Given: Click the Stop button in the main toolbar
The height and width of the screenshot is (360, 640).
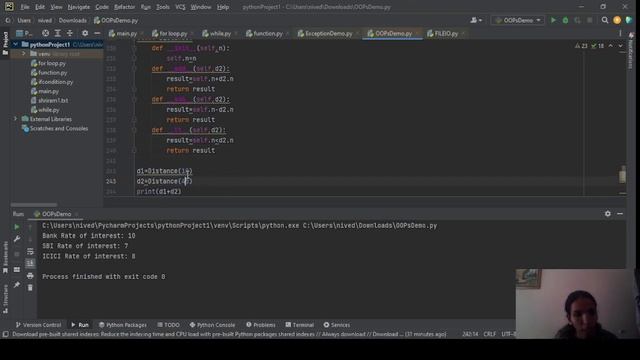Looking at the screenshot, I should 589,20.
